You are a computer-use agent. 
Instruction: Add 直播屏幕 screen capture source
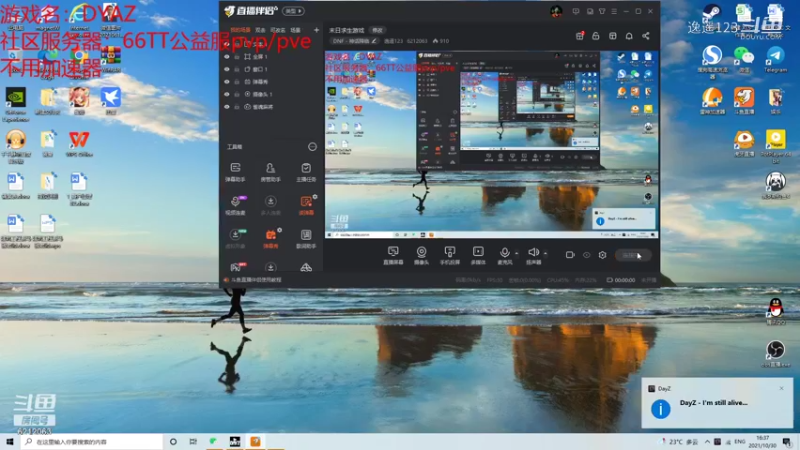click(393, 255)
